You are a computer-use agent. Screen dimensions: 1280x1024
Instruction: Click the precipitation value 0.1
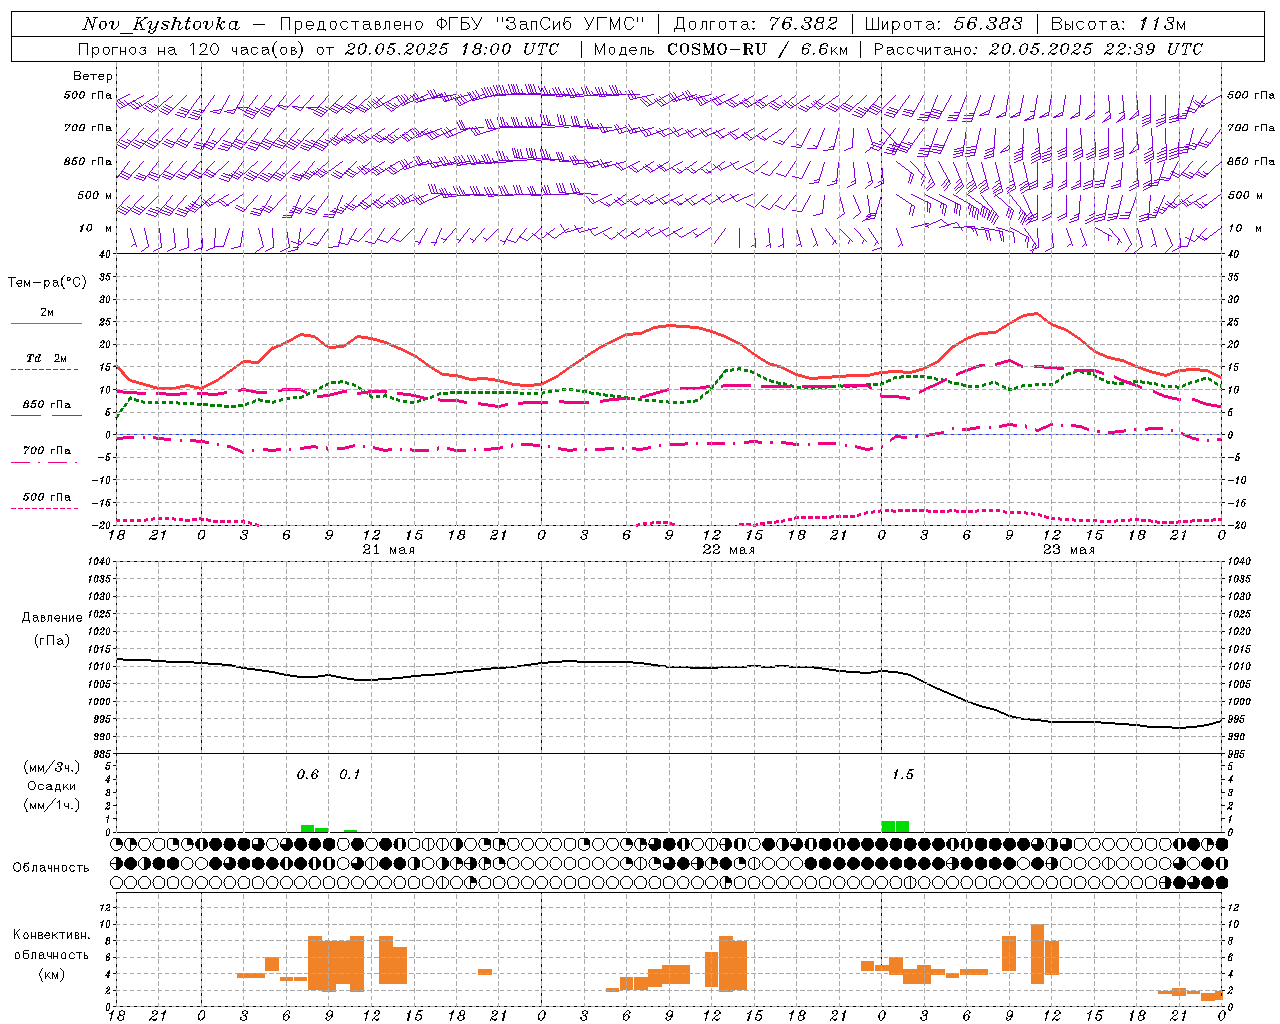349,775
